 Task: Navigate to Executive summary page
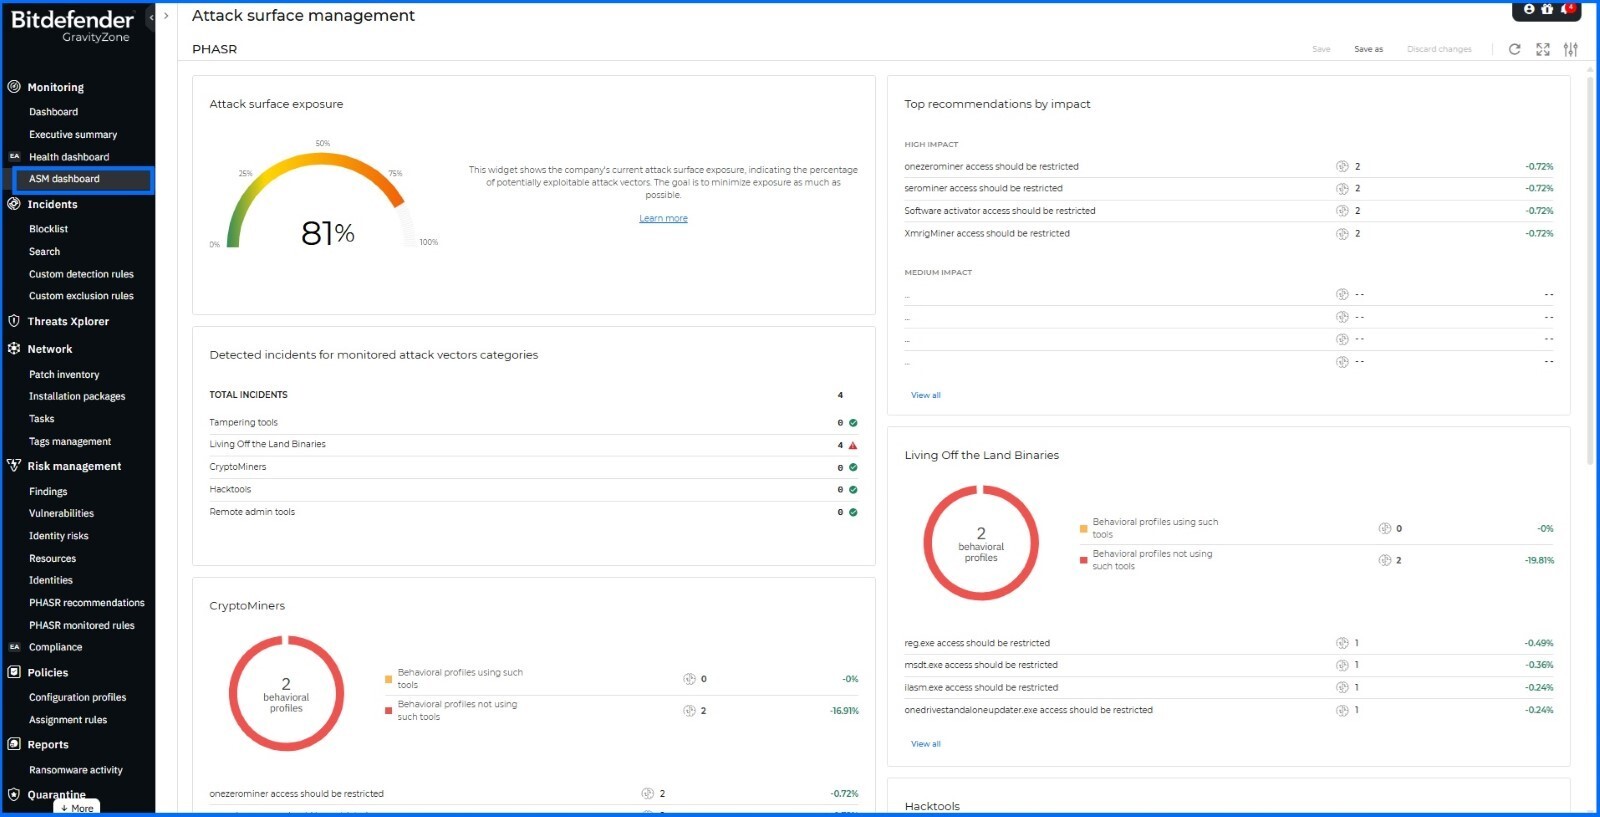(73, 135)
